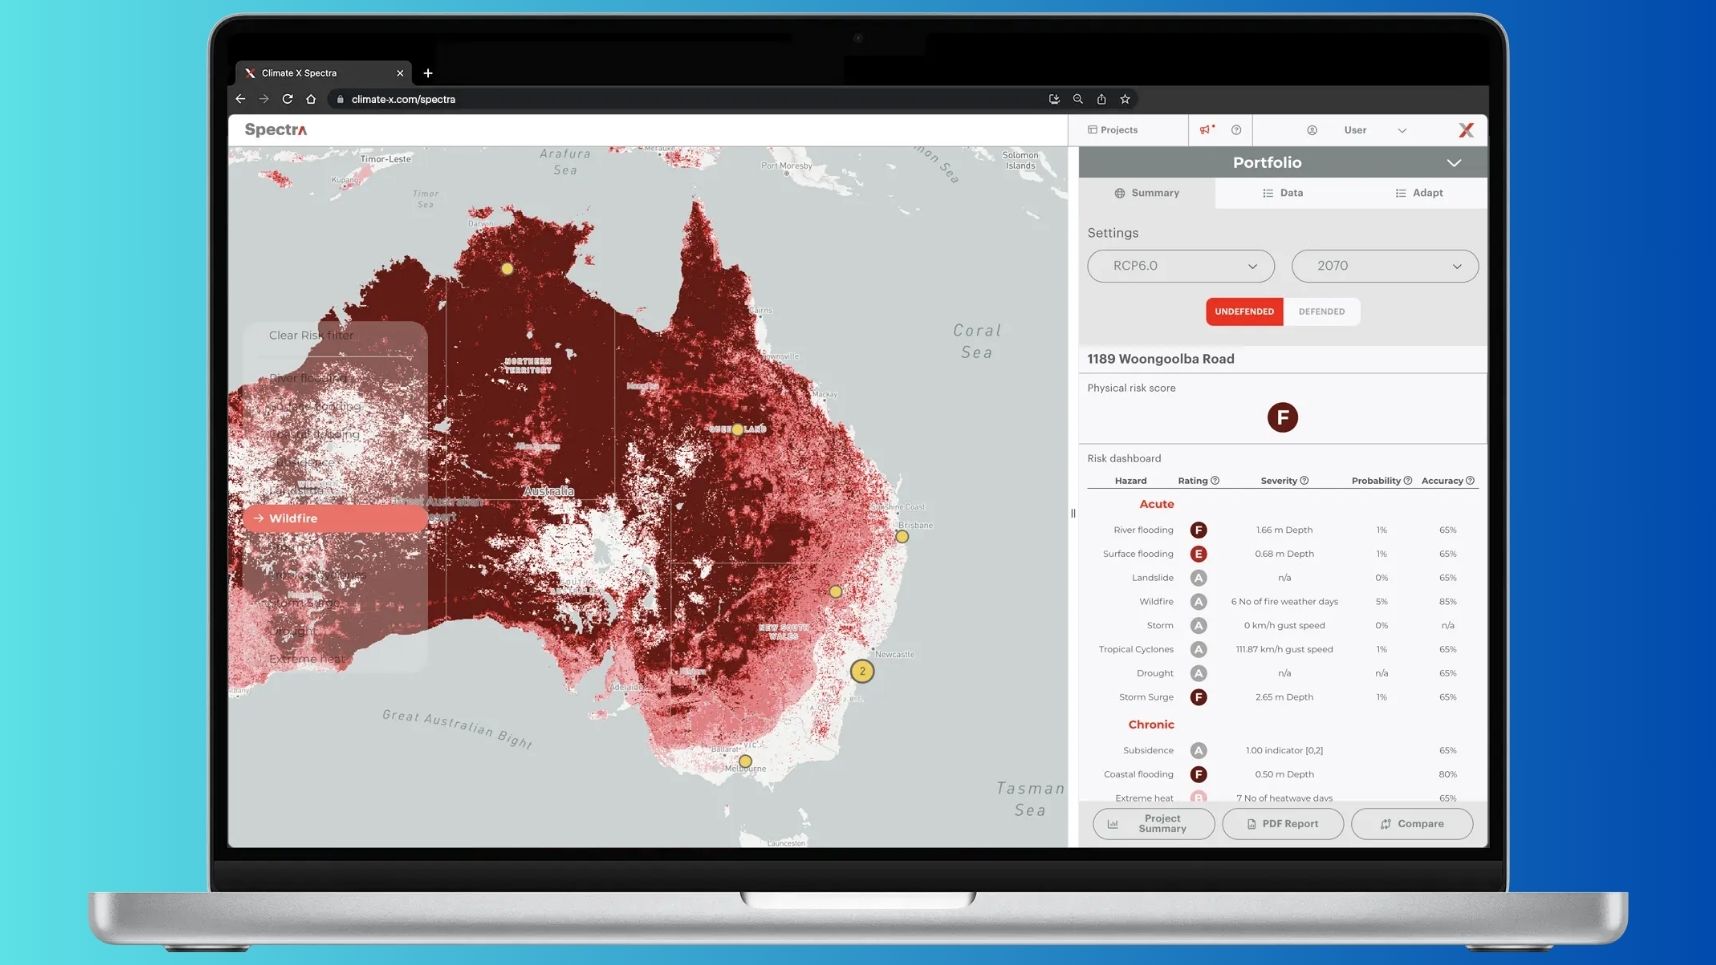Open the help question mark icon
Image resolution: width=1716 pixels, height=965 pixels.
coord(1236,130)
